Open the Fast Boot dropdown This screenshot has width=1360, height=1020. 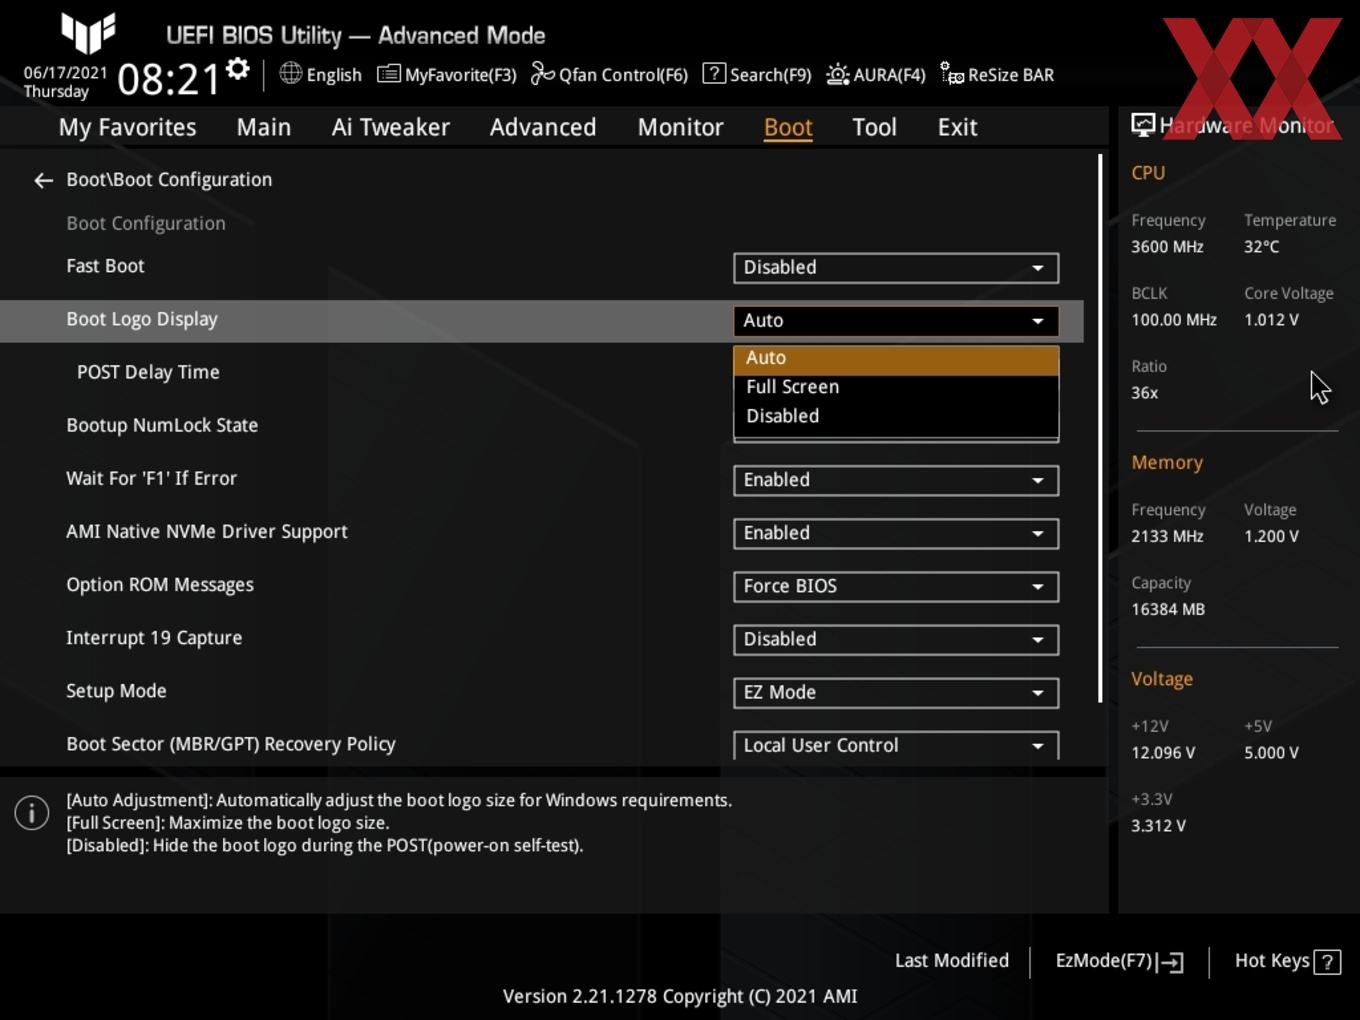pyautogui.click(x=896, y=268)
